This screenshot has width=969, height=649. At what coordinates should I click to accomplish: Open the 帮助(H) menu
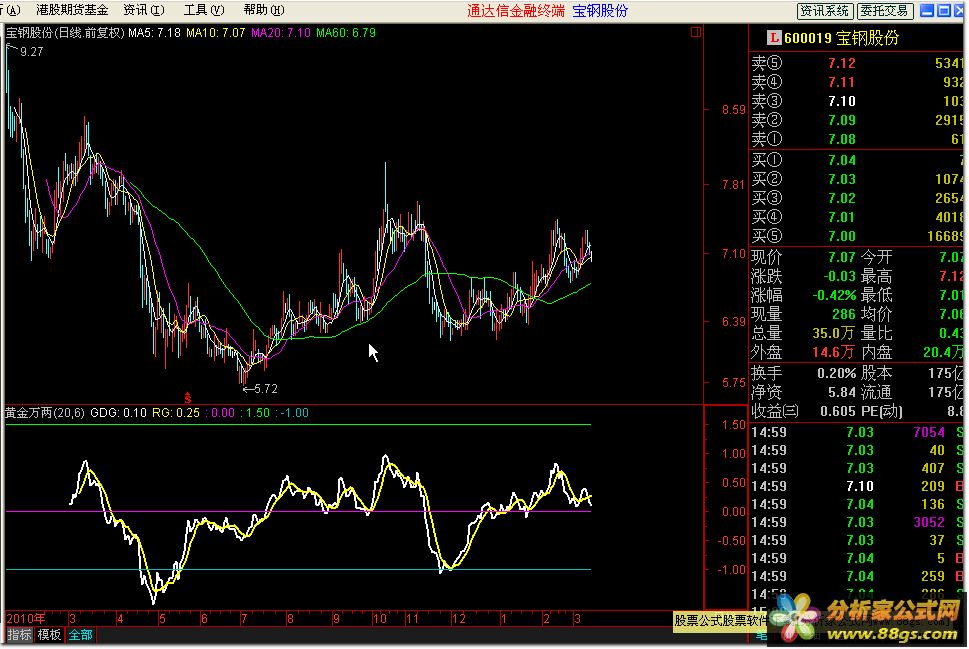coord(264,10)
